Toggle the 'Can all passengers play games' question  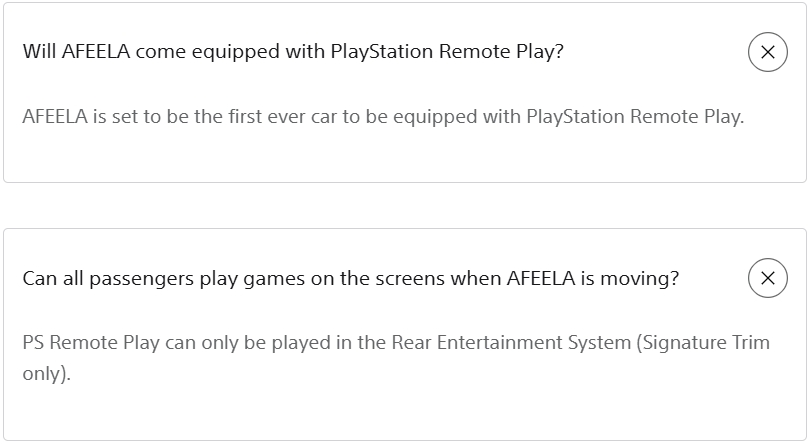[350, 278]
